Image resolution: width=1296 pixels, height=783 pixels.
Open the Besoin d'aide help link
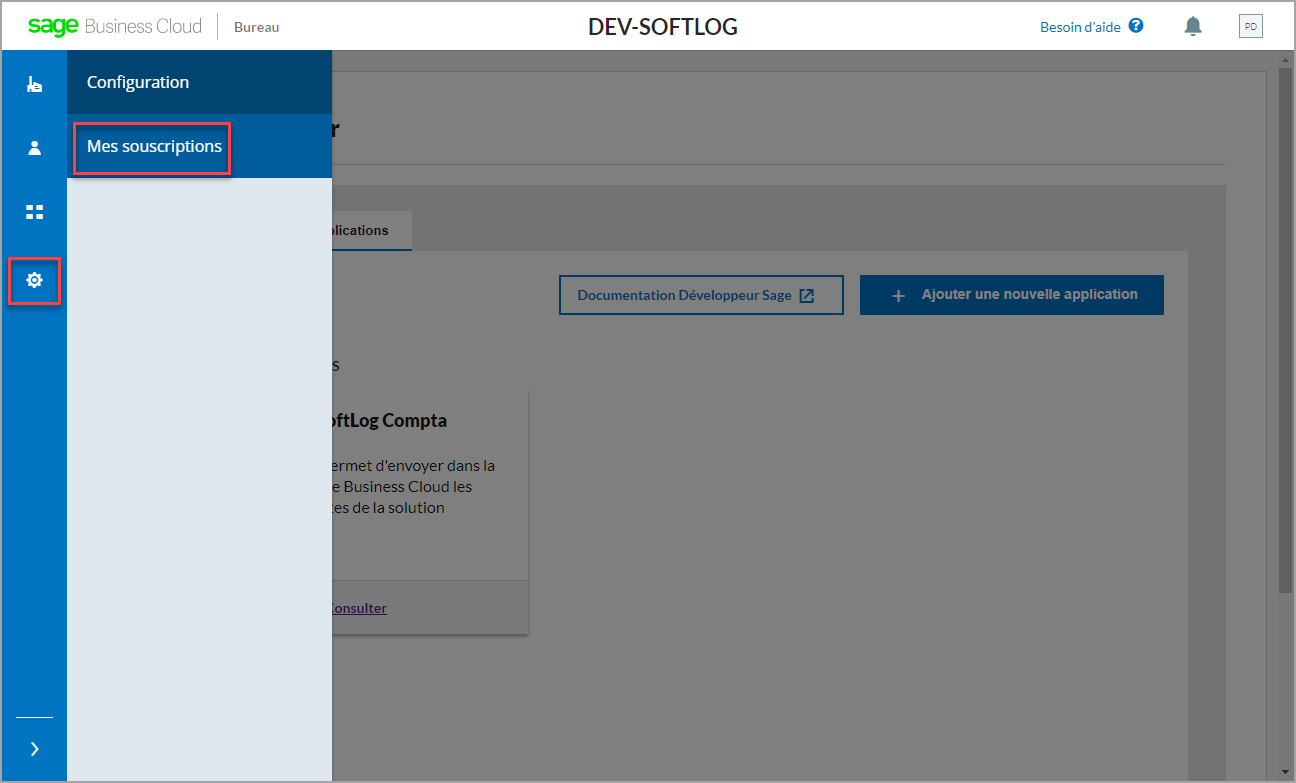[x=1080, y=27]
